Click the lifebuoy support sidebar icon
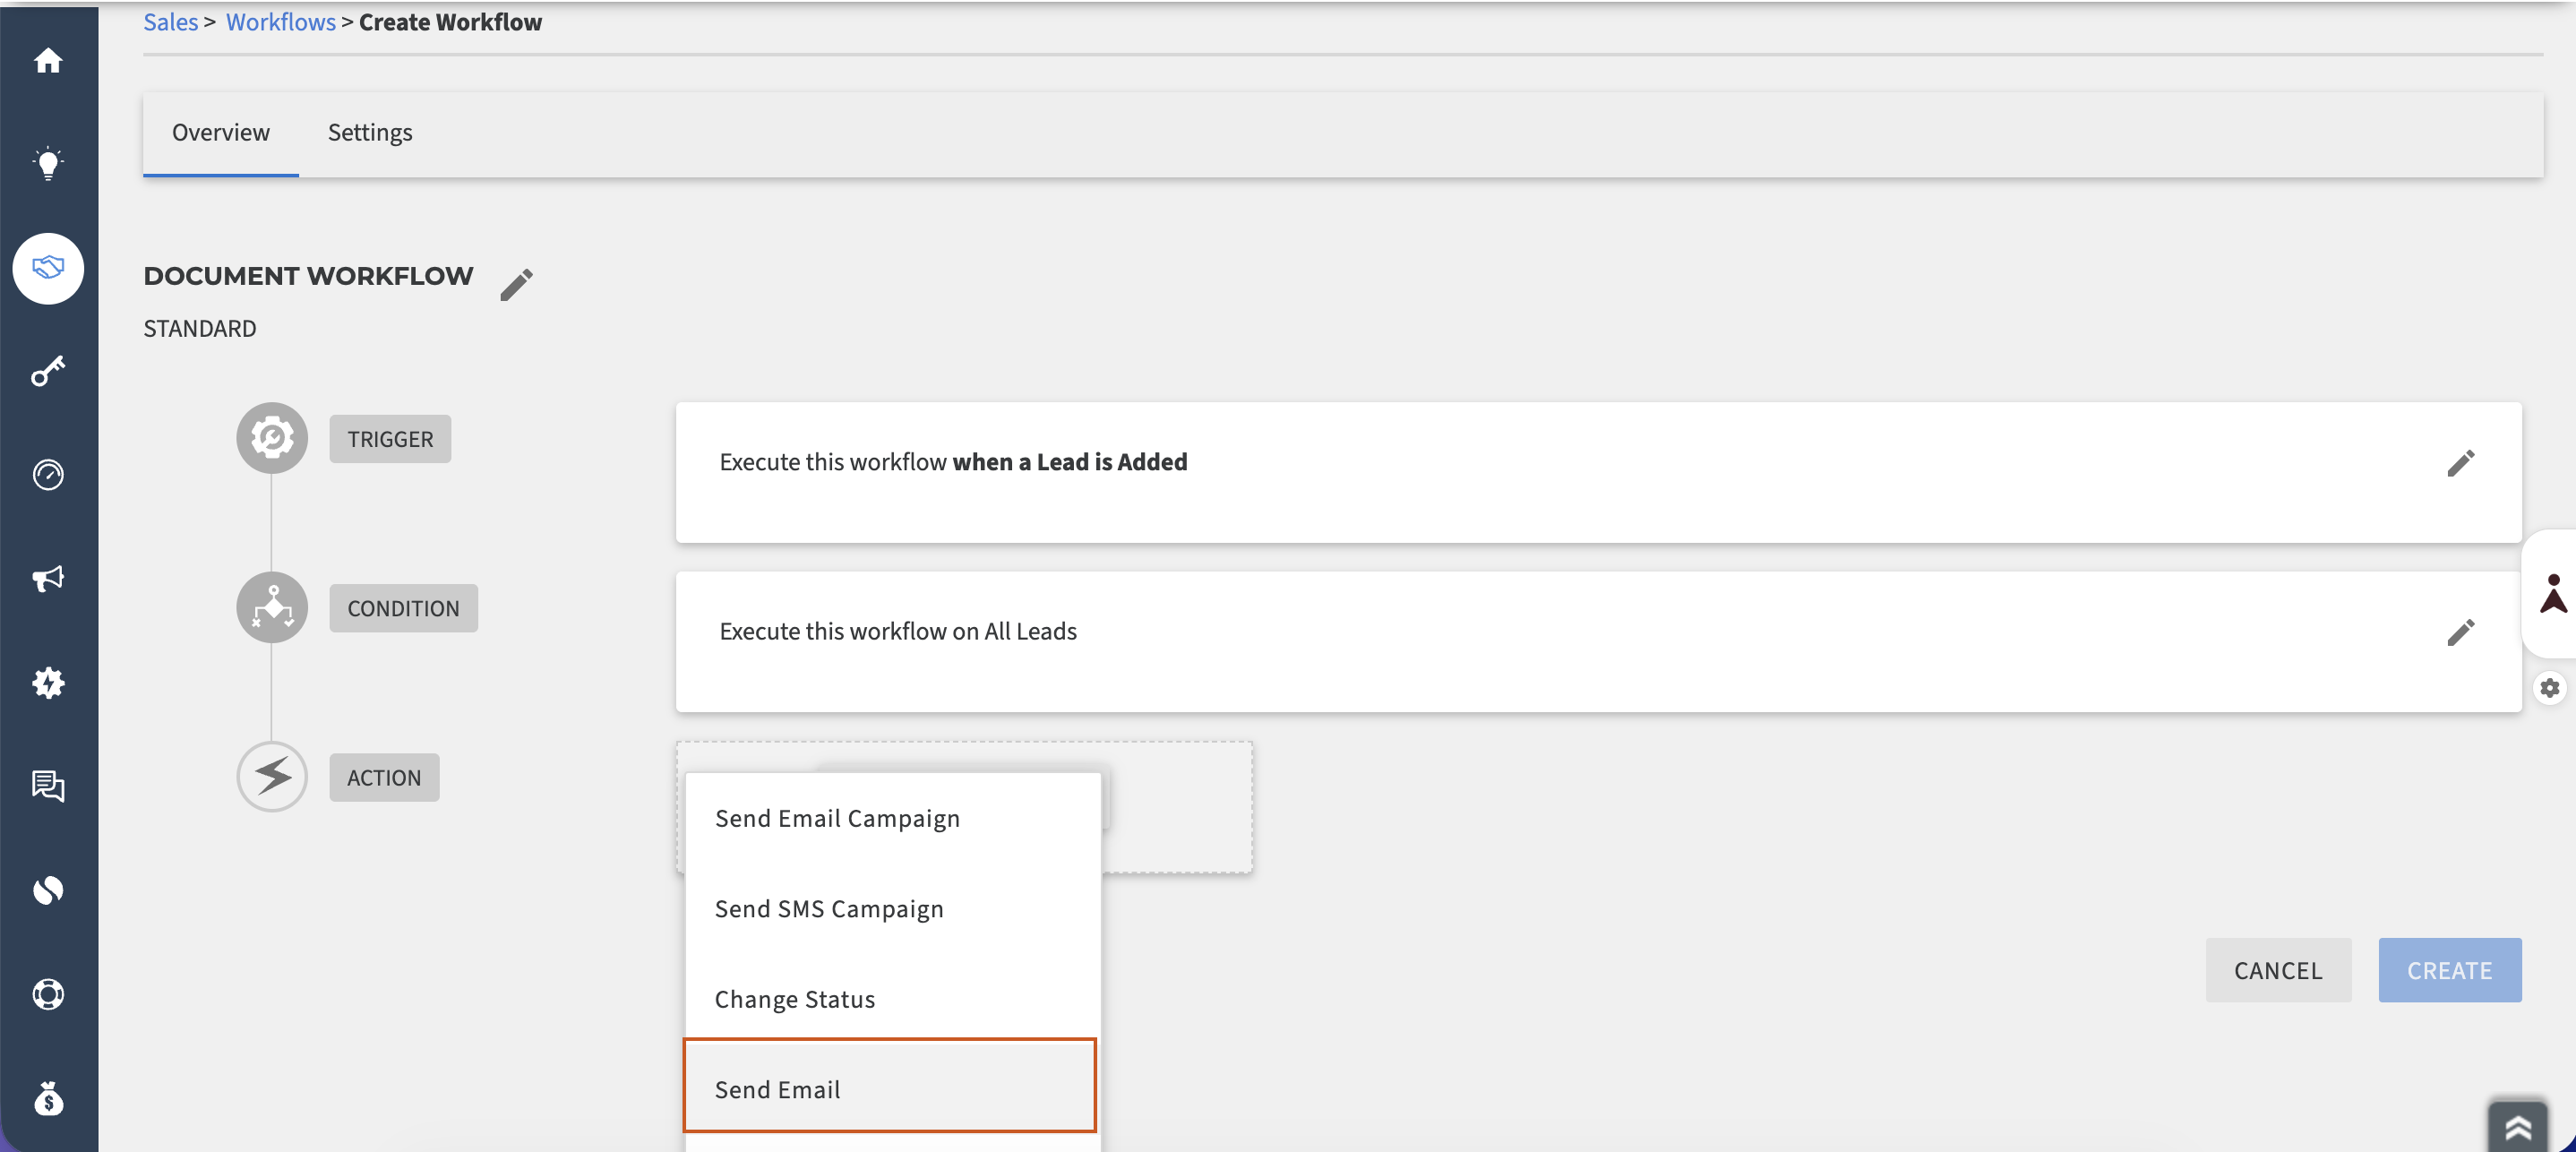 click(48, 993)
